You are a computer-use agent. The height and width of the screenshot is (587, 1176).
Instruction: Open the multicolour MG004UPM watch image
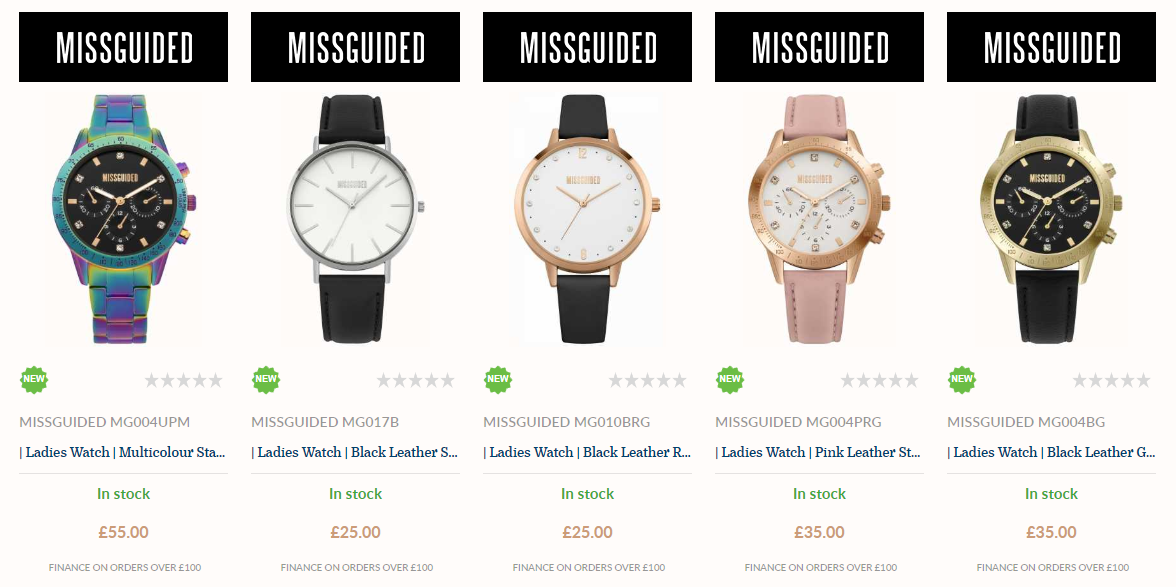[x=123, y=219]
